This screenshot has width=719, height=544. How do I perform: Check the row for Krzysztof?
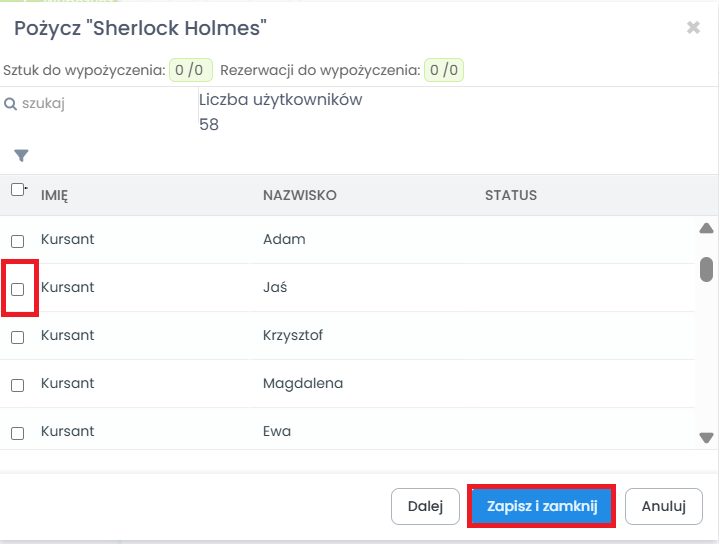click(17, 337)
